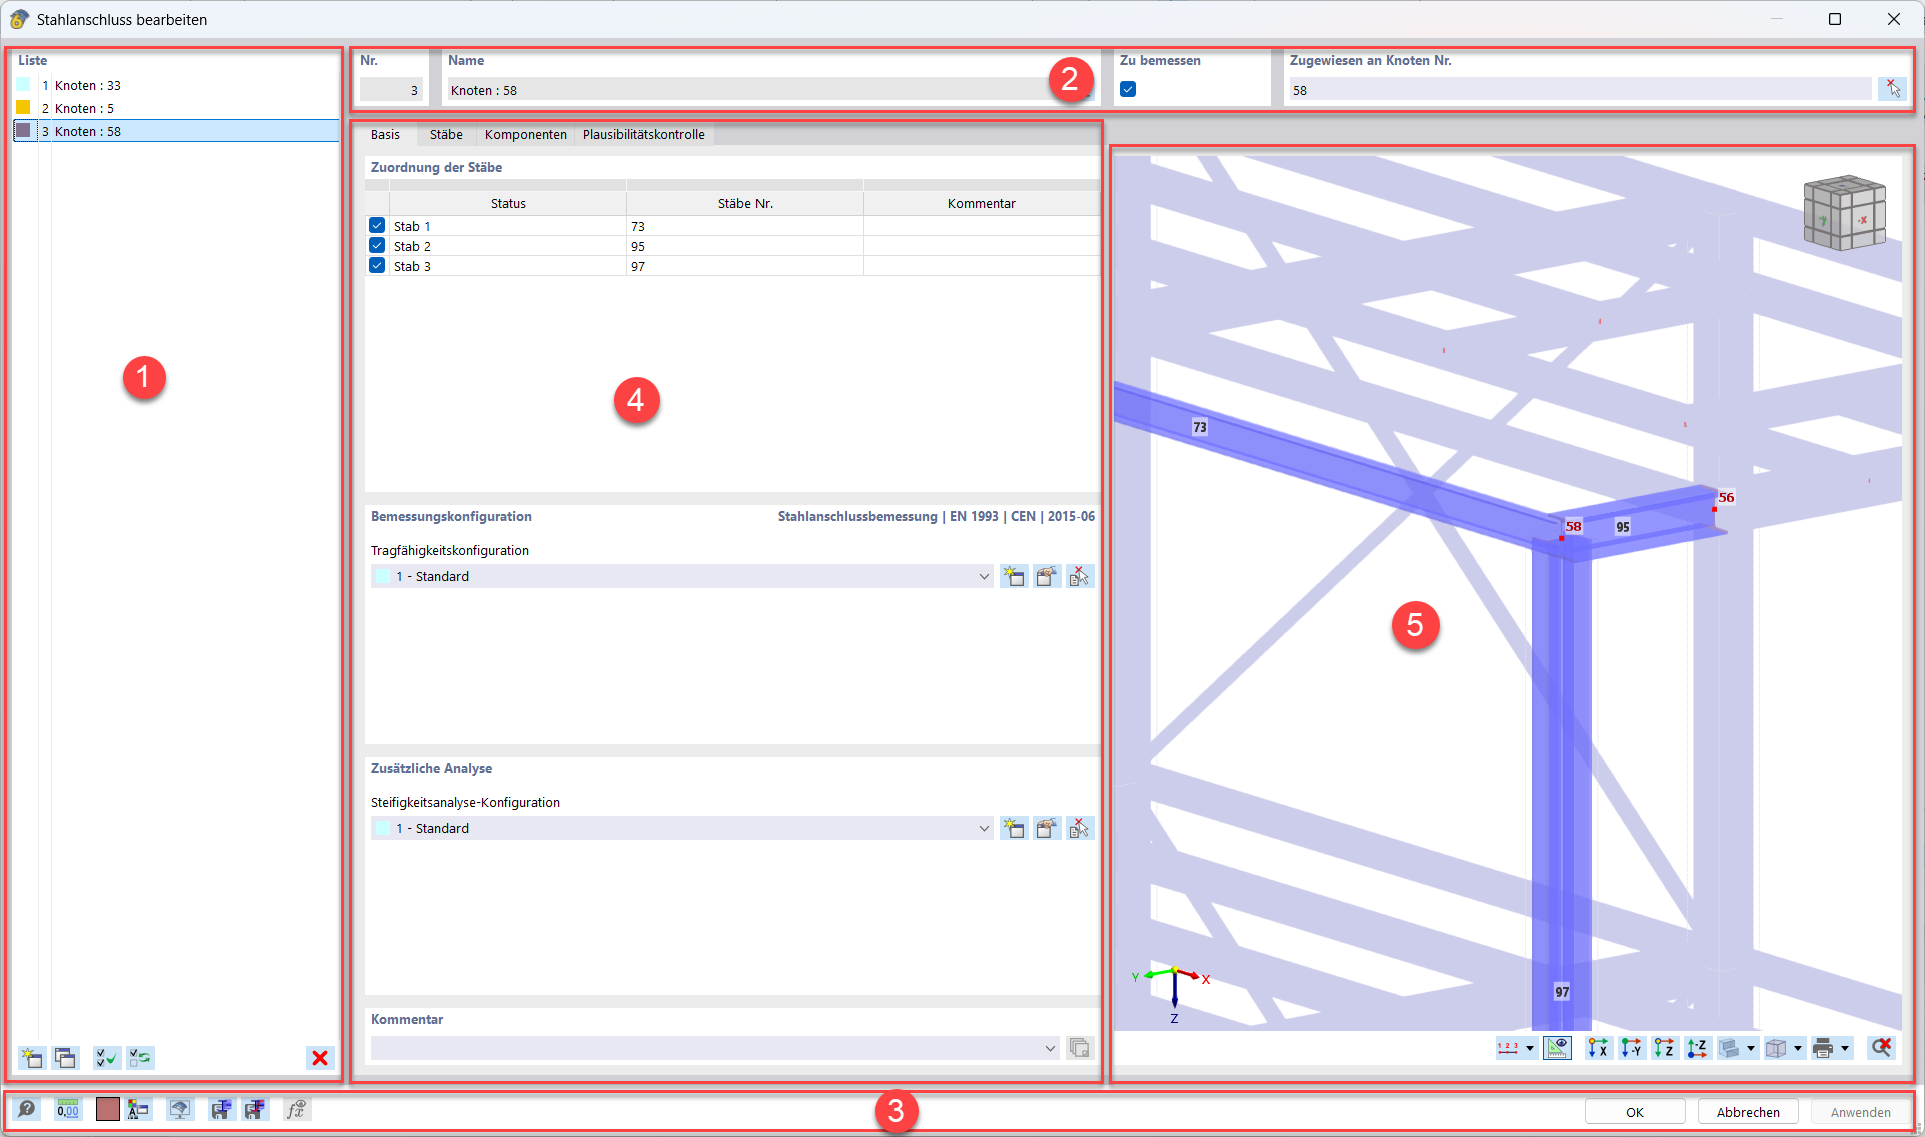The image size is (1925, 1137).
Task: Switch to the Komponenten tab
Action: (525, 134)
